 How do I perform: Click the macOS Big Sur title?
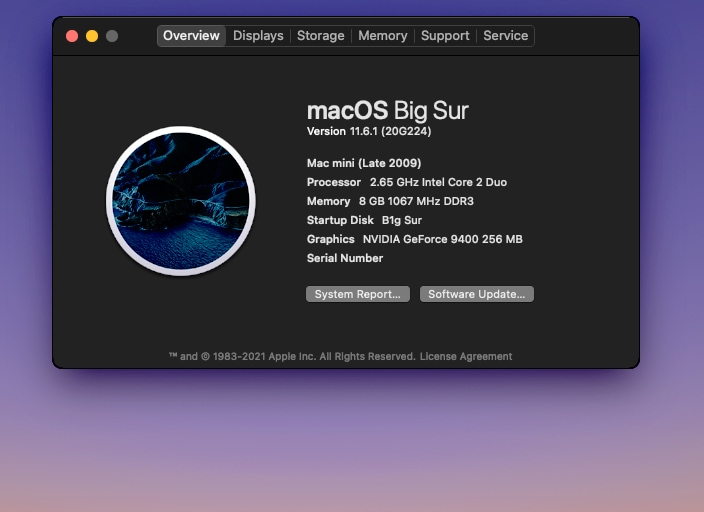click(388, 110)
